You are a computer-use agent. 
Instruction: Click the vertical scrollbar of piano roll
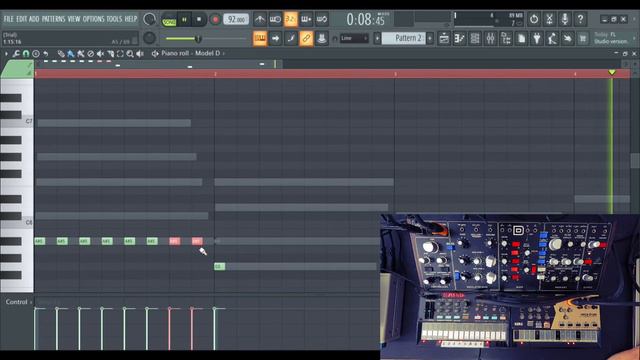pyautogui.click(x=635, y=161)
